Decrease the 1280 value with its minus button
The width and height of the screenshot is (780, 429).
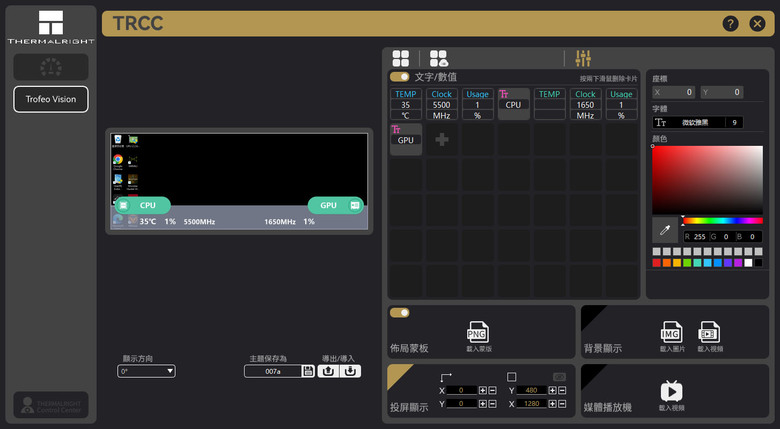562,404
